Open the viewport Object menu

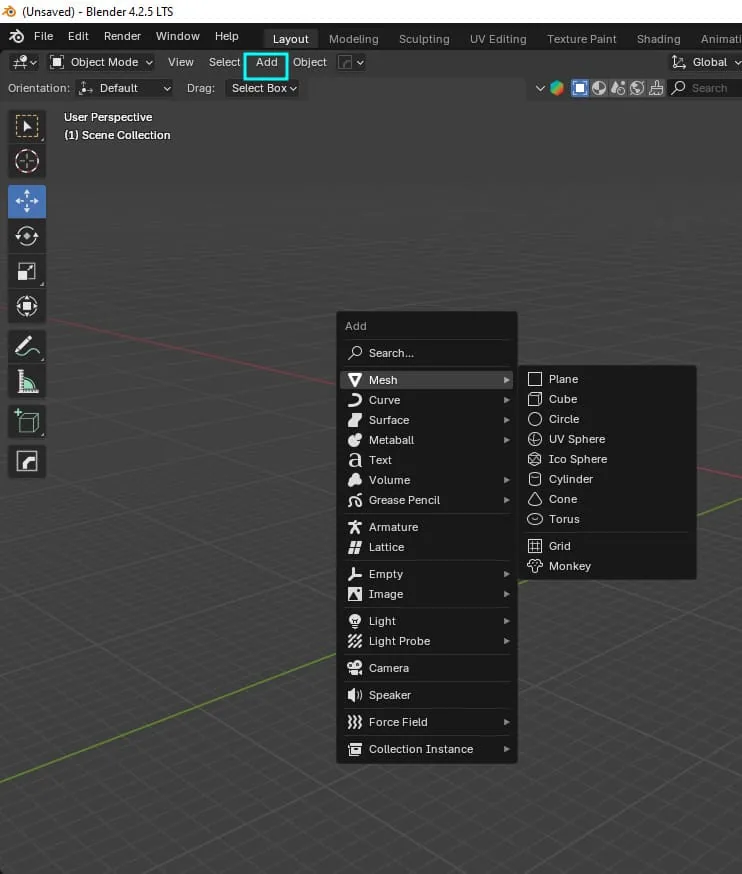[310, 62]
